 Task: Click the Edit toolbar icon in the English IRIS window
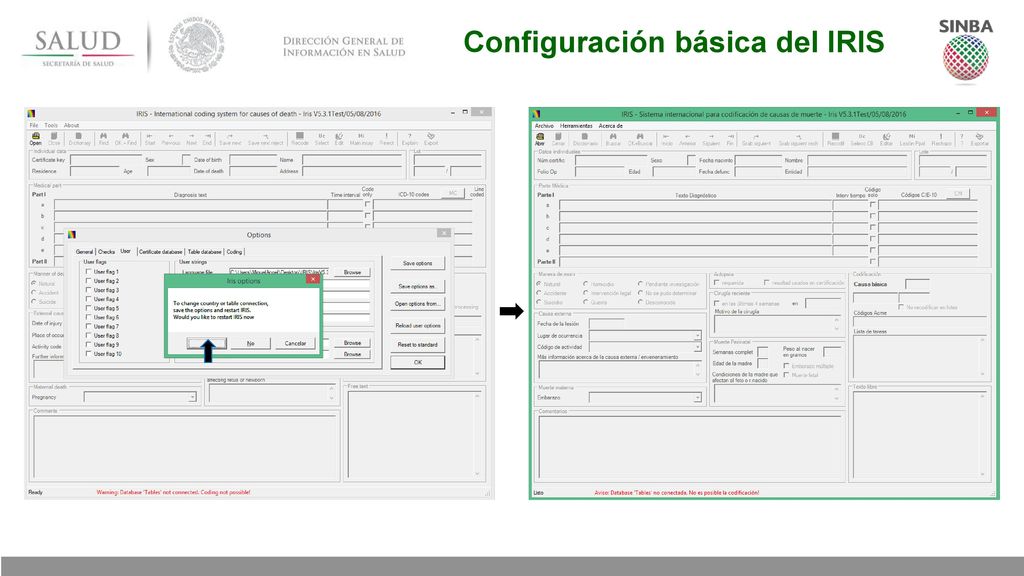(x=339, y=138)
